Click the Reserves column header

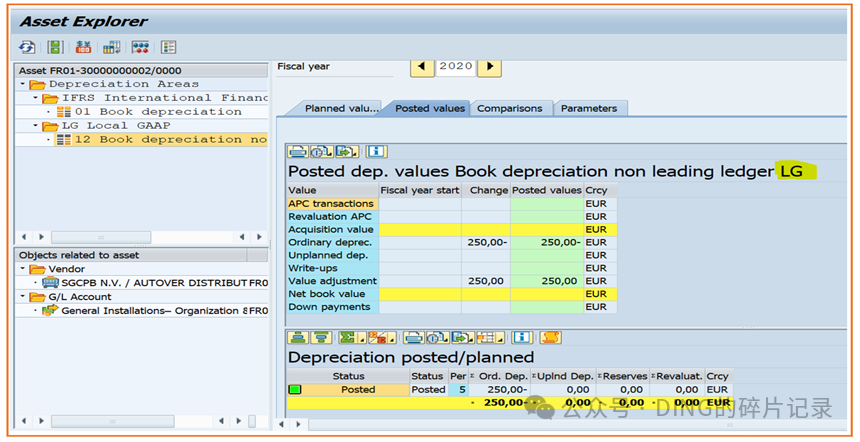623,376
